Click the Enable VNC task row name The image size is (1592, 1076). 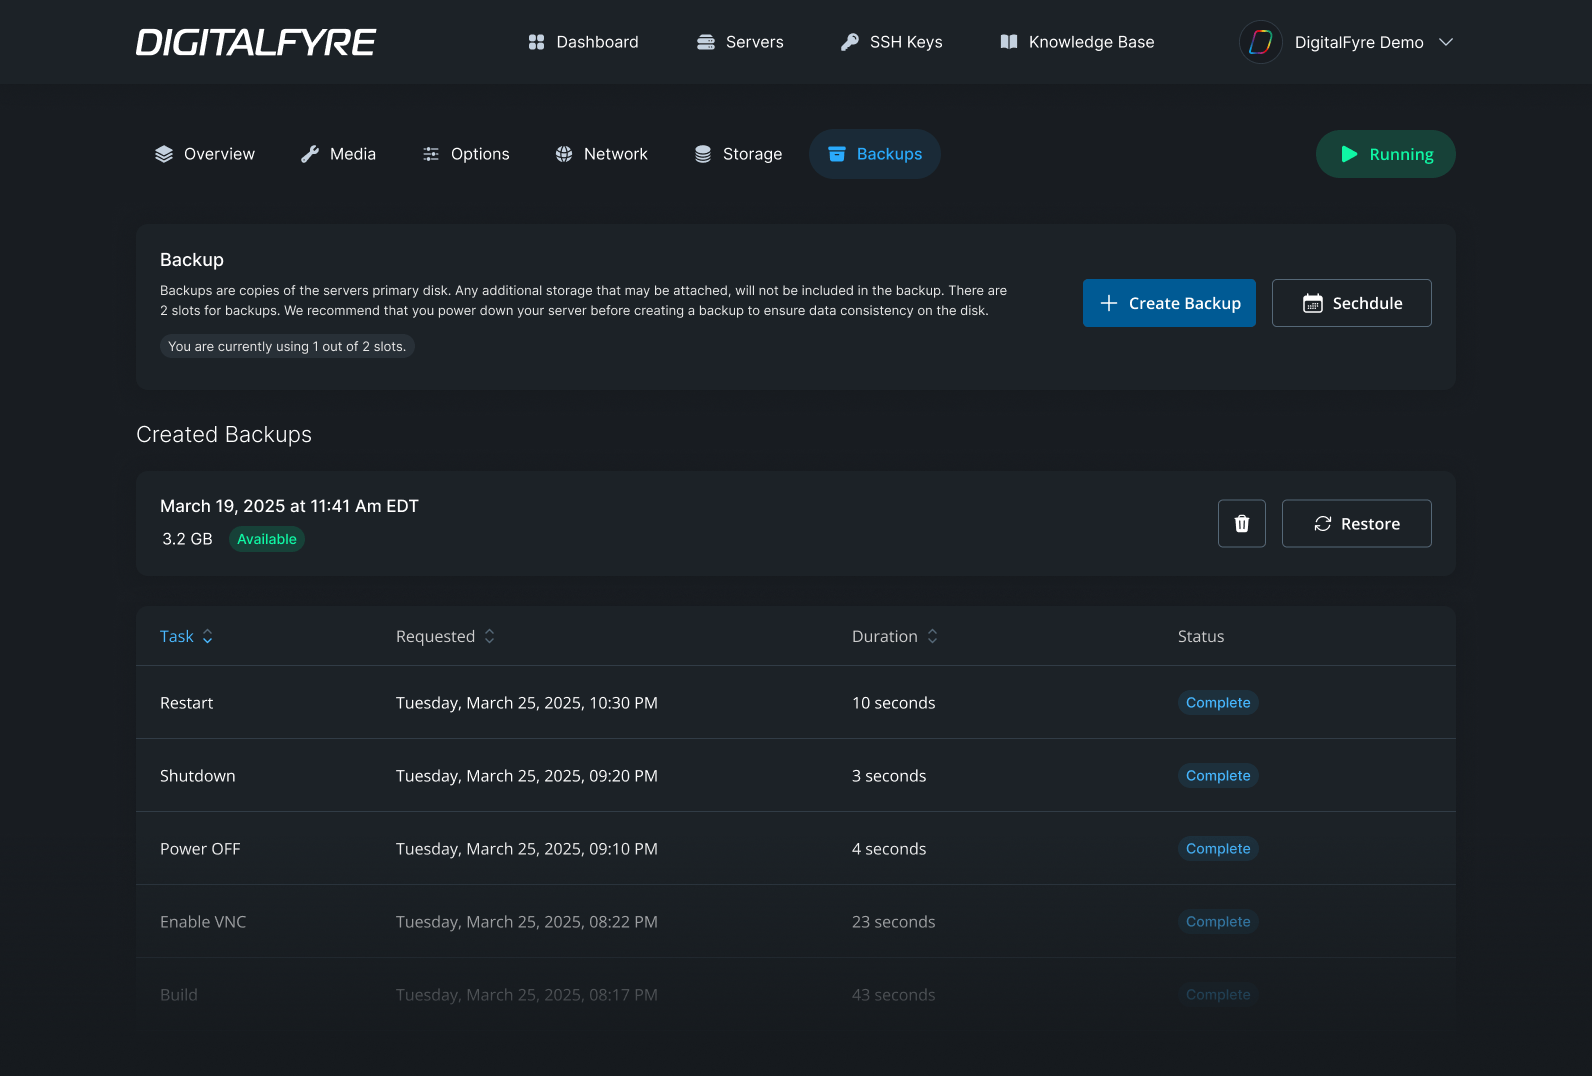pyautogui.click(x=203, y=922)
